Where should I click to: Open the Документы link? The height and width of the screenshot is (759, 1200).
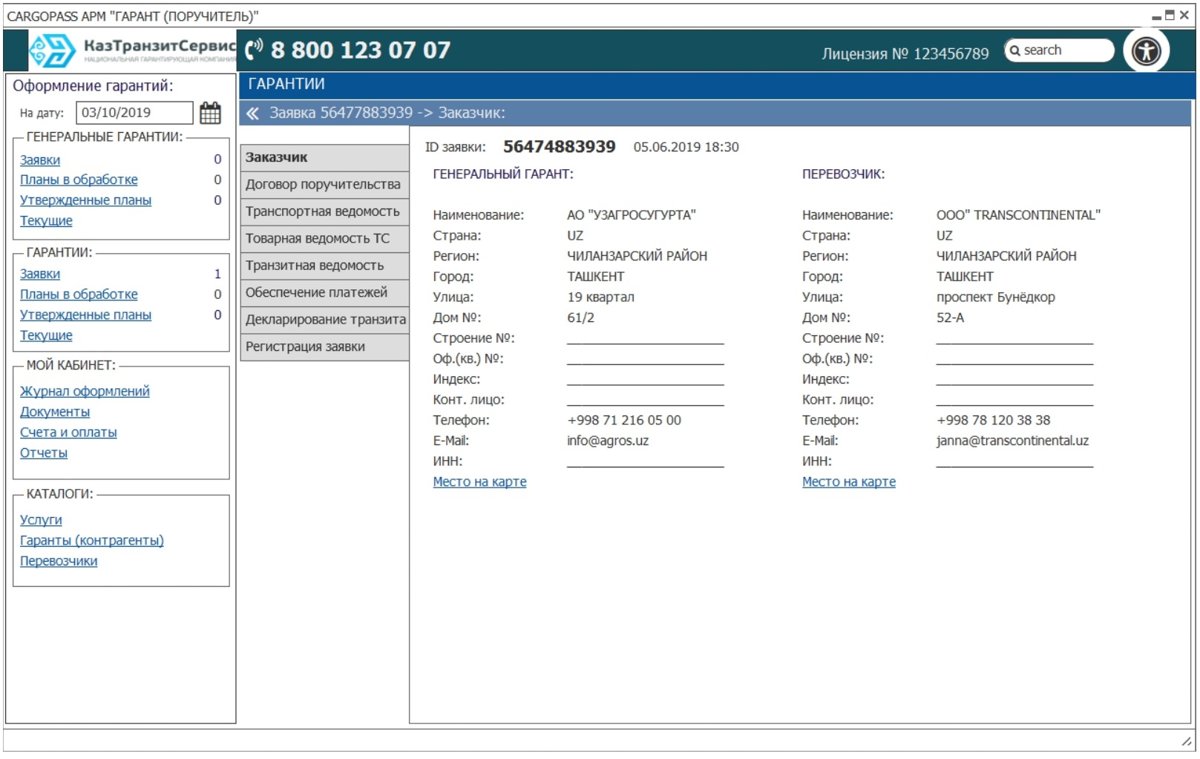[55, 412]
